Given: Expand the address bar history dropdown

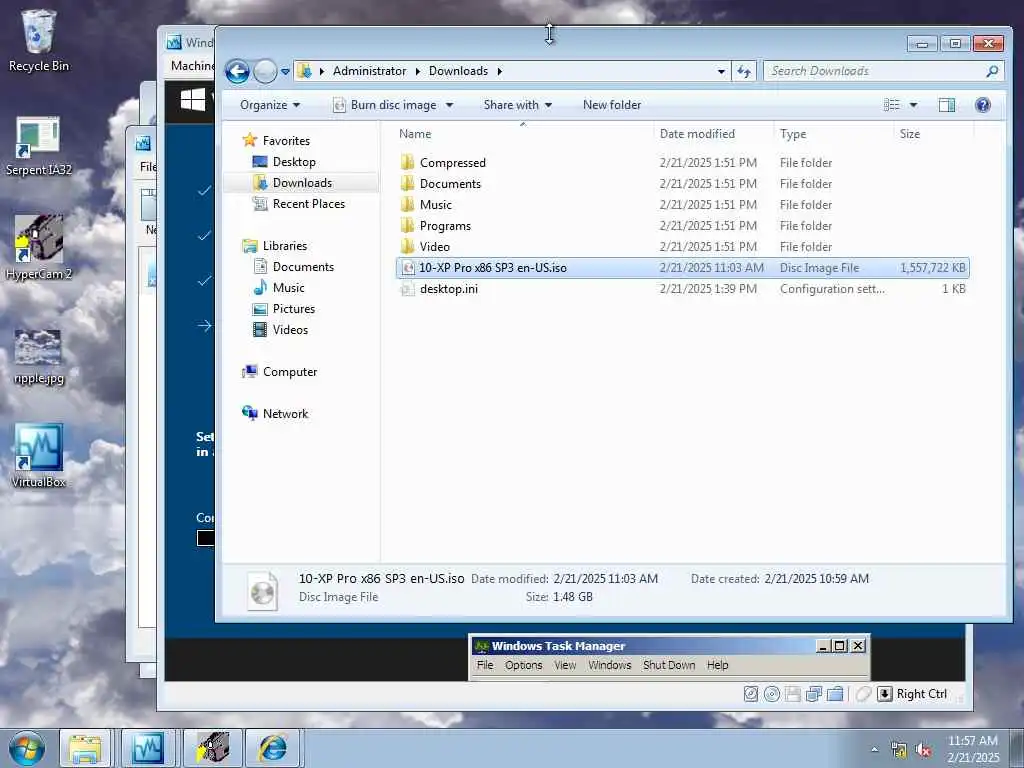Looking at the screenshot, I should point(721,71).
